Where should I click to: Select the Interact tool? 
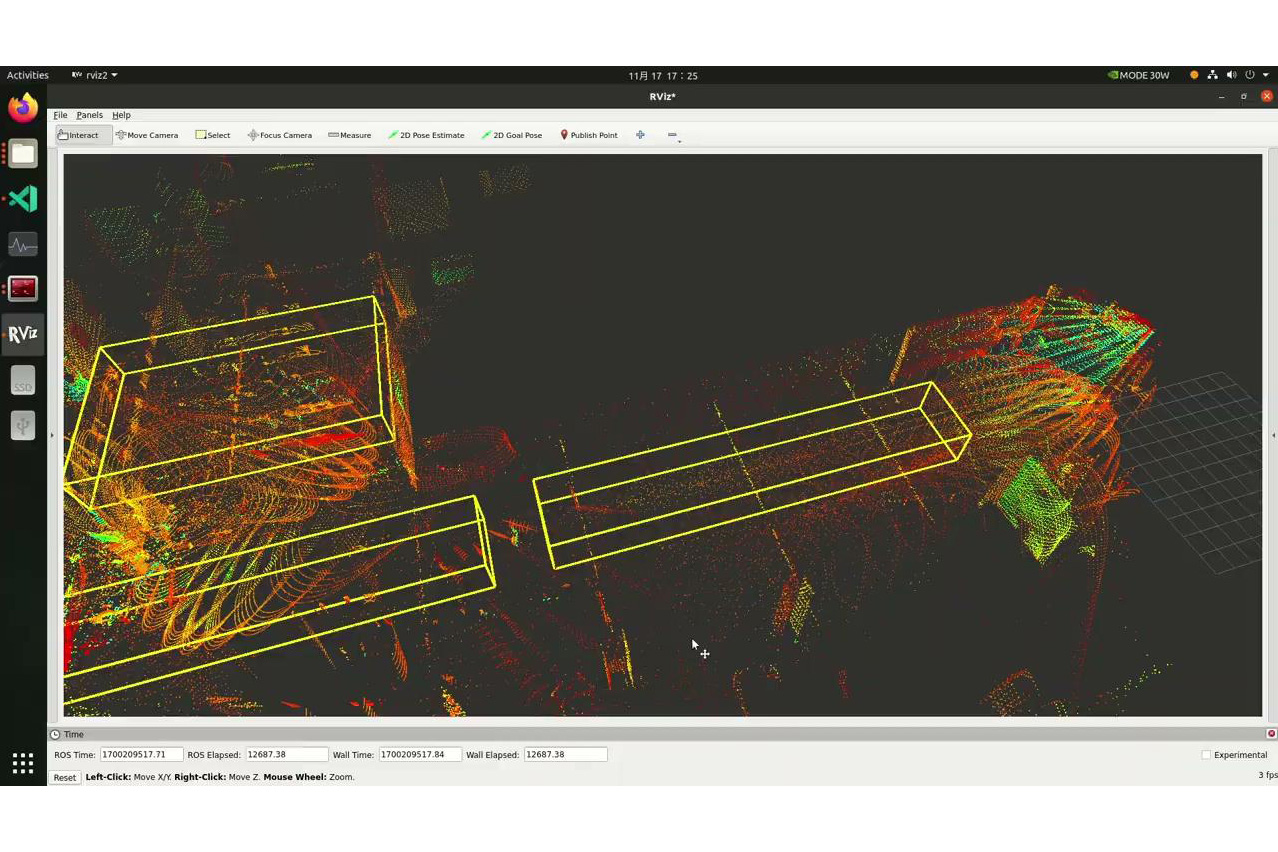(78, 135)
